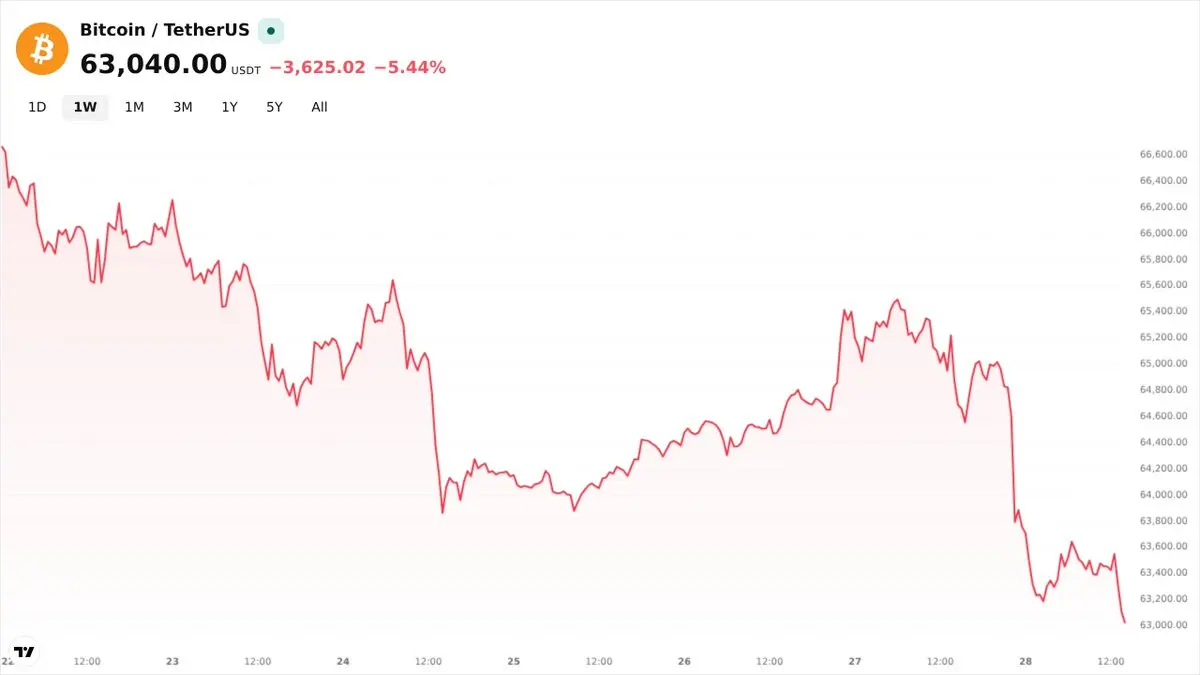
Task: Choose the All time range
Action: [319, 107]
